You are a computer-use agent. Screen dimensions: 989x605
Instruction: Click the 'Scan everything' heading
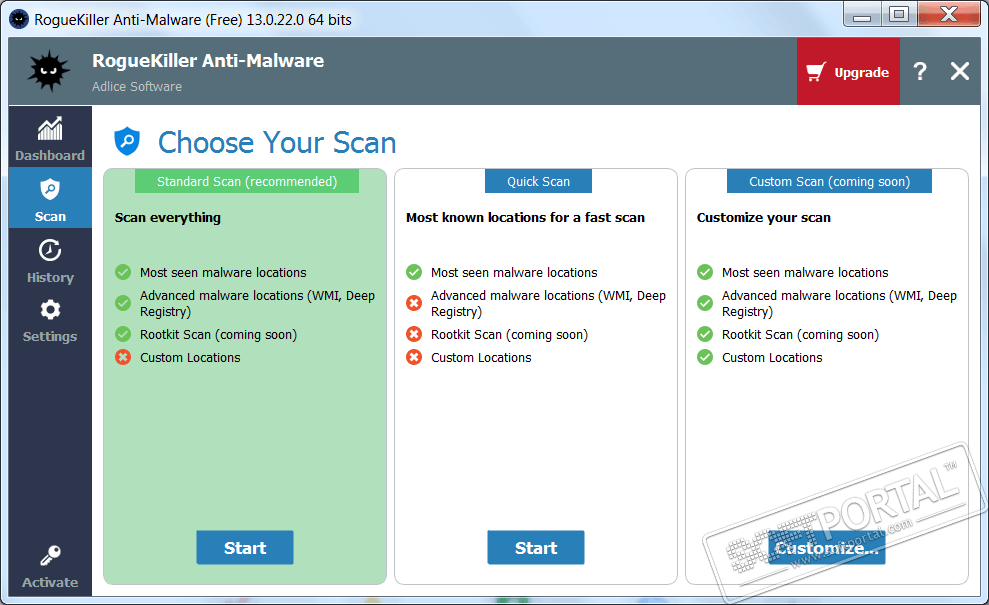[168, 218]
